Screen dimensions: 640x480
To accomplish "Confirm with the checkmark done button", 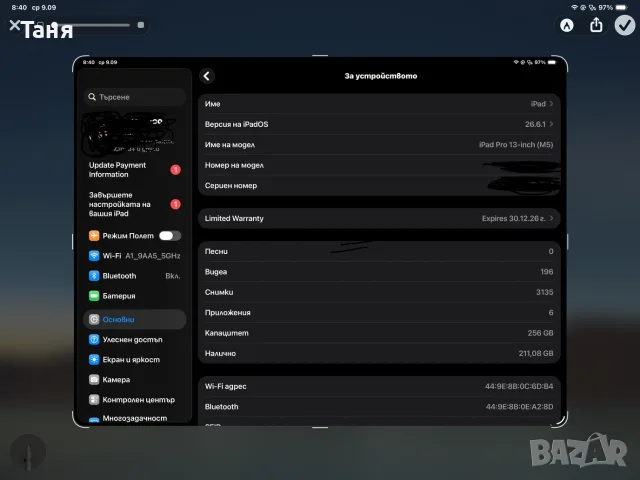I will pos(625,25).
